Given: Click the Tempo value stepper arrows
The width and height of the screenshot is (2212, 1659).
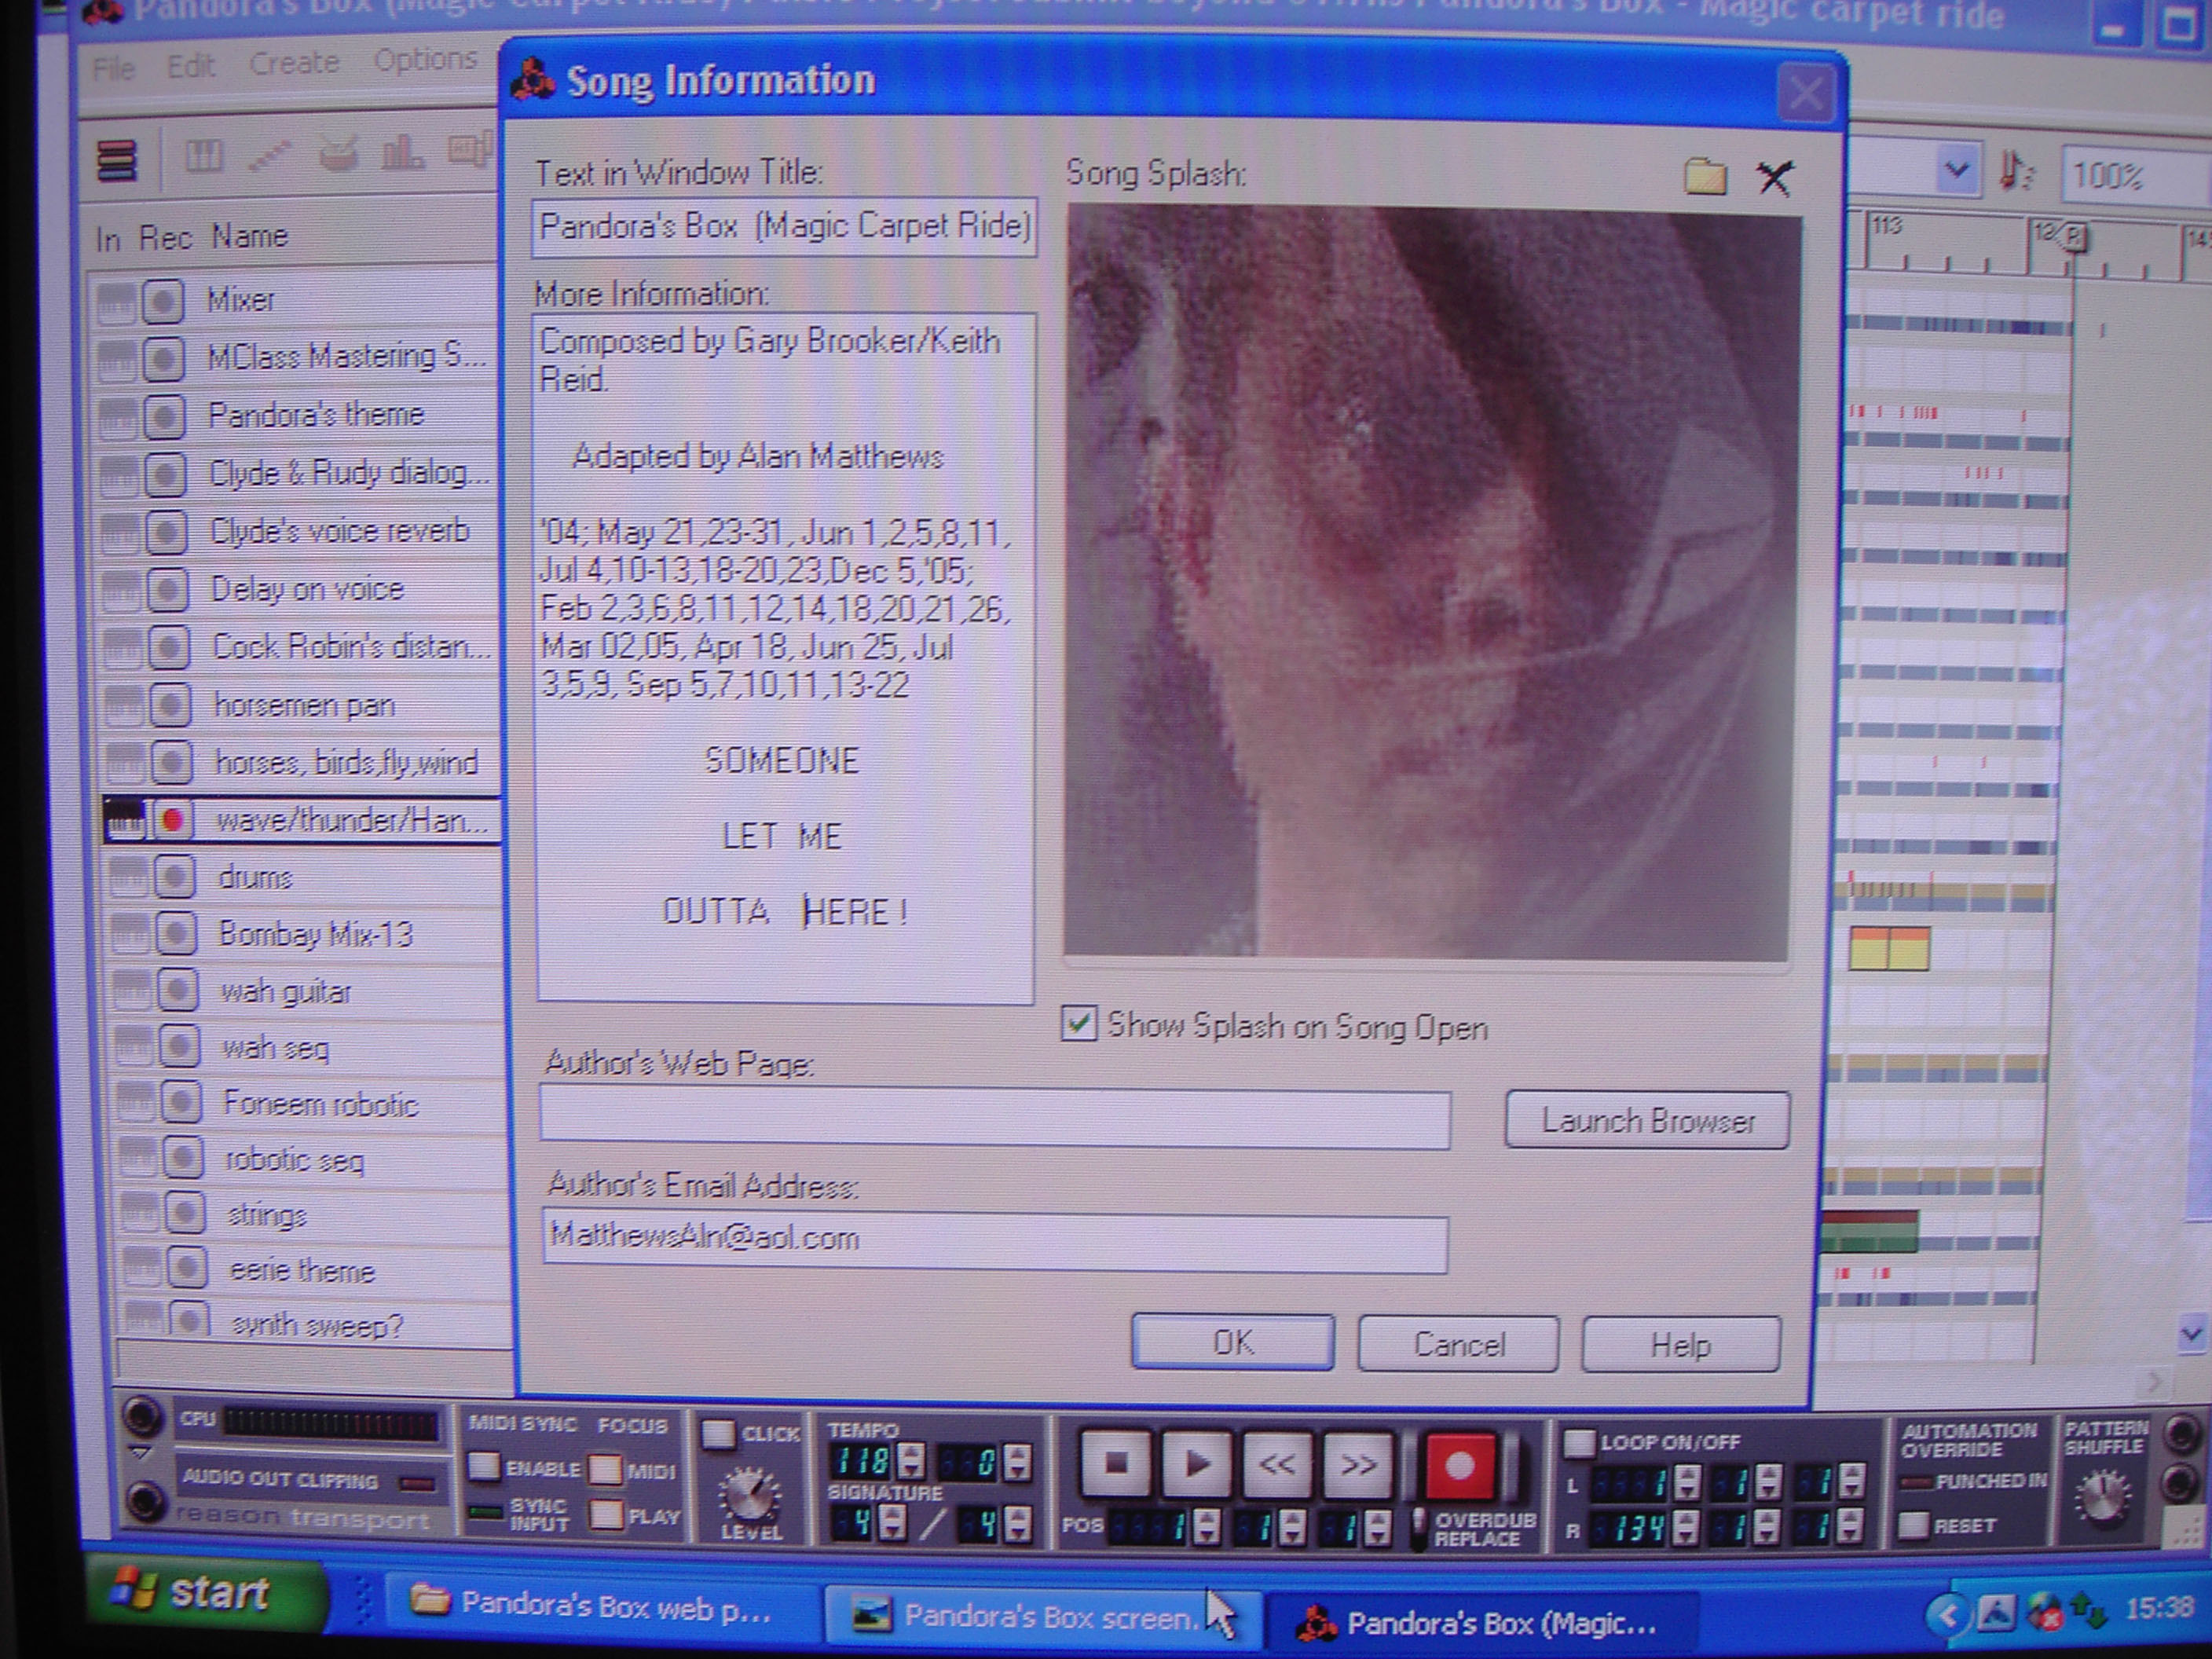Looking at the screenshot, I should [x=911, y=1461].
